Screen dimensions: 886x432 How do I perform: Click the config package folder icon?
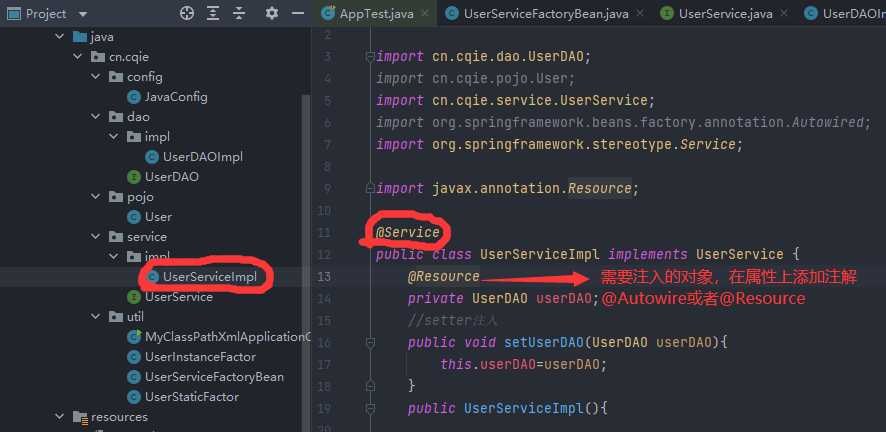[x=116, y=77]
